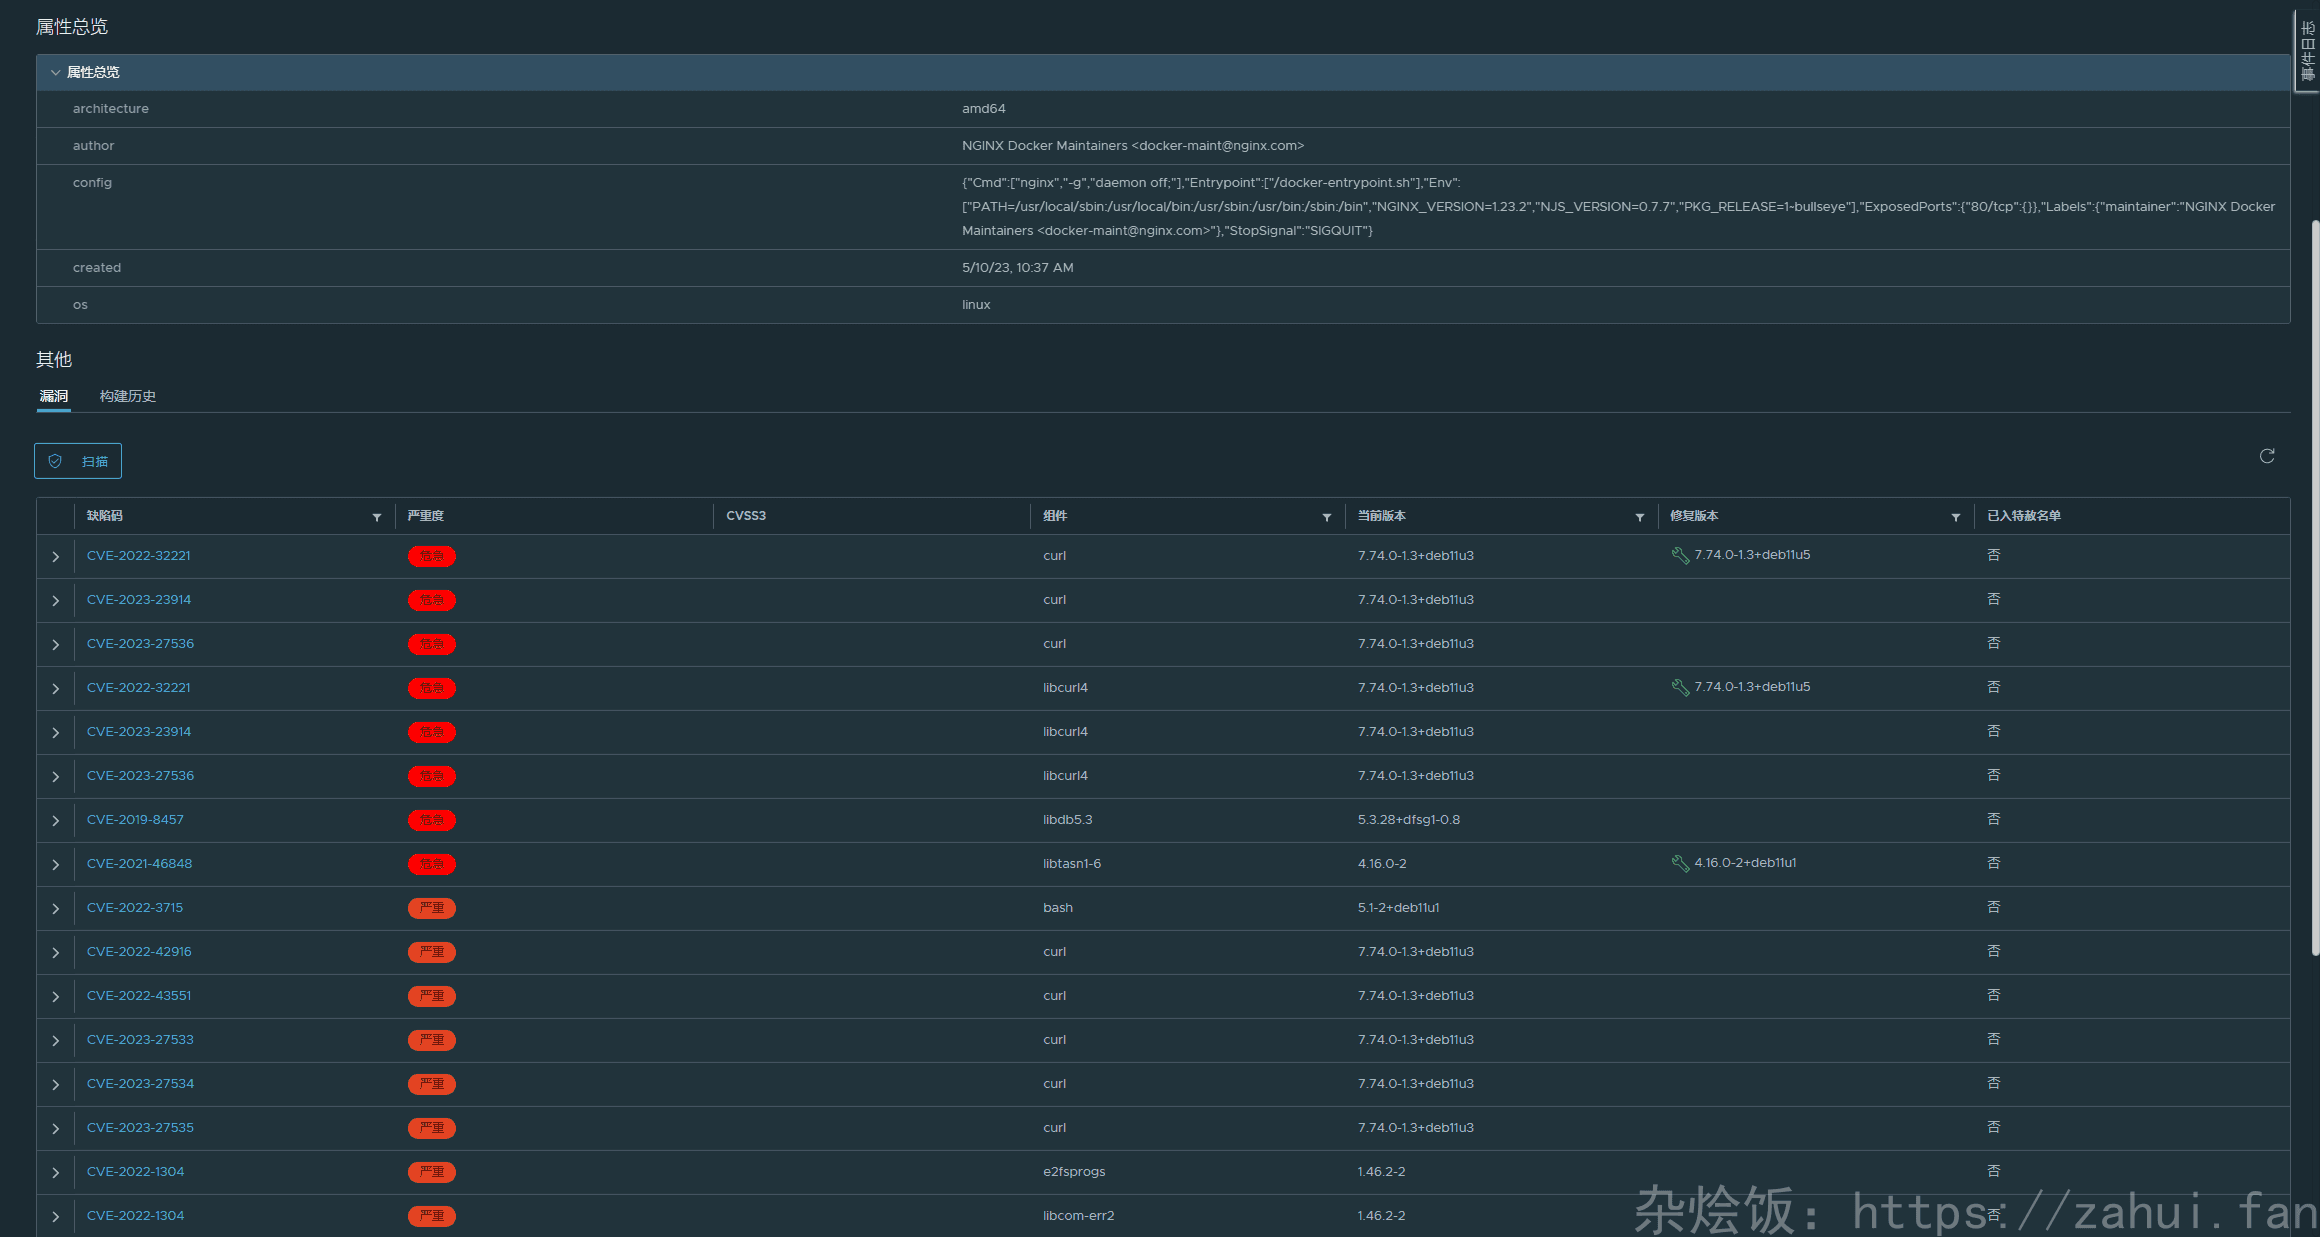Collapse the 属性总览 section
Screen dimensions: 2320x1237
pyautogui.click(x=55, y=72)
